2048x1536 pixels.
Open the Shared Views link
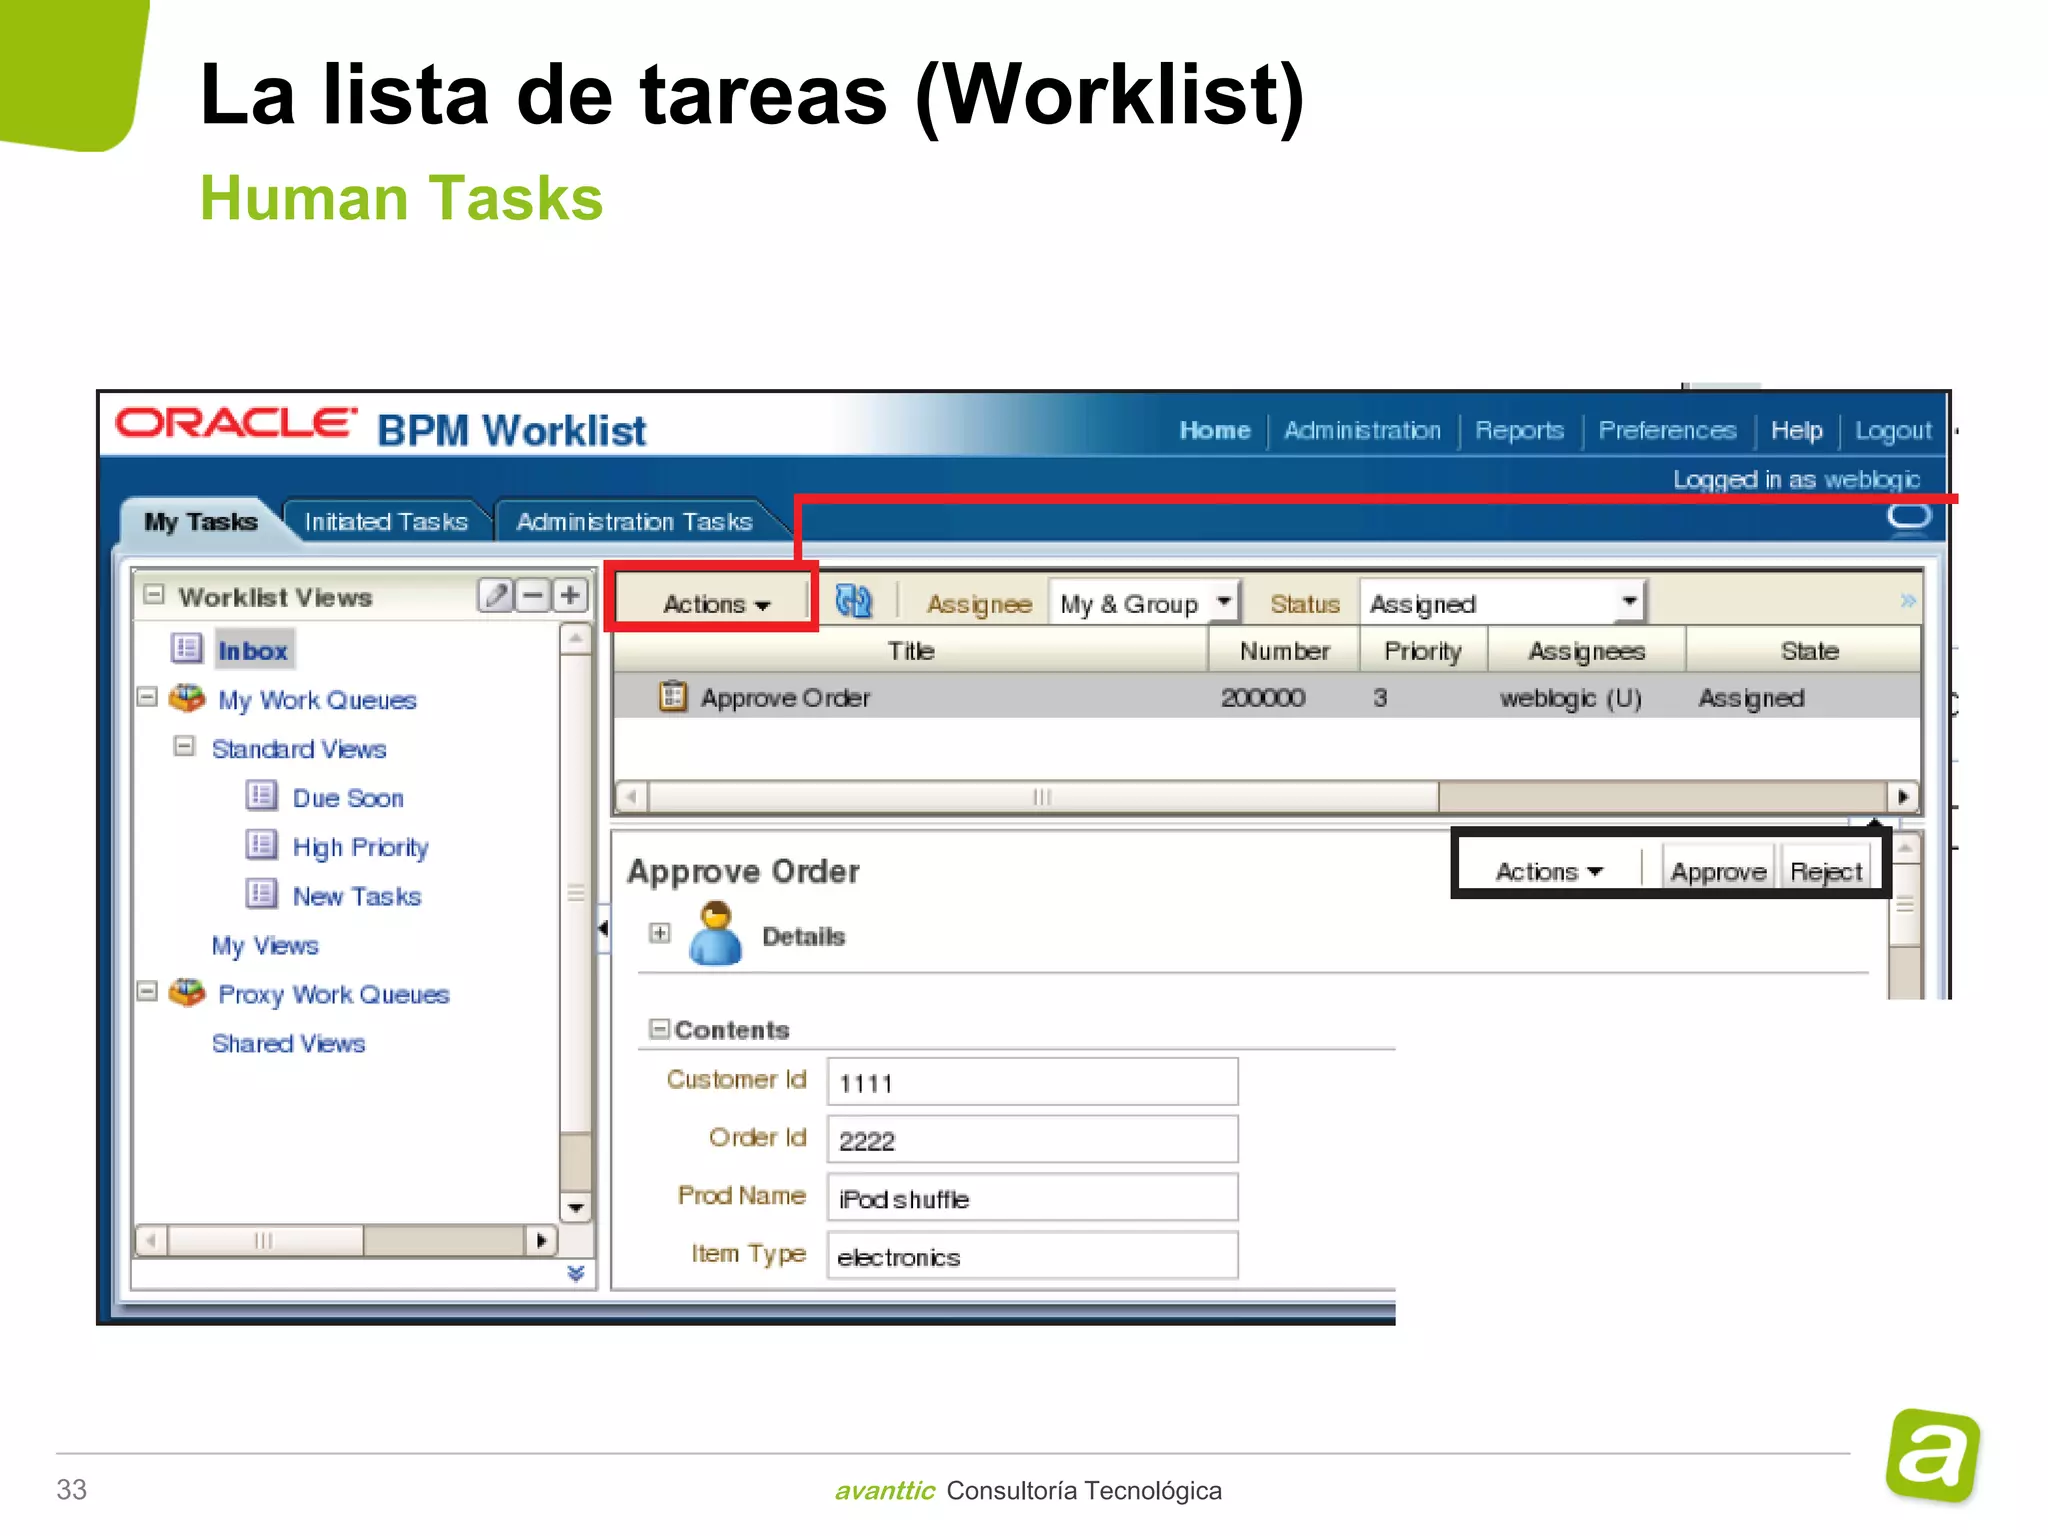(x=288, y=1043)
